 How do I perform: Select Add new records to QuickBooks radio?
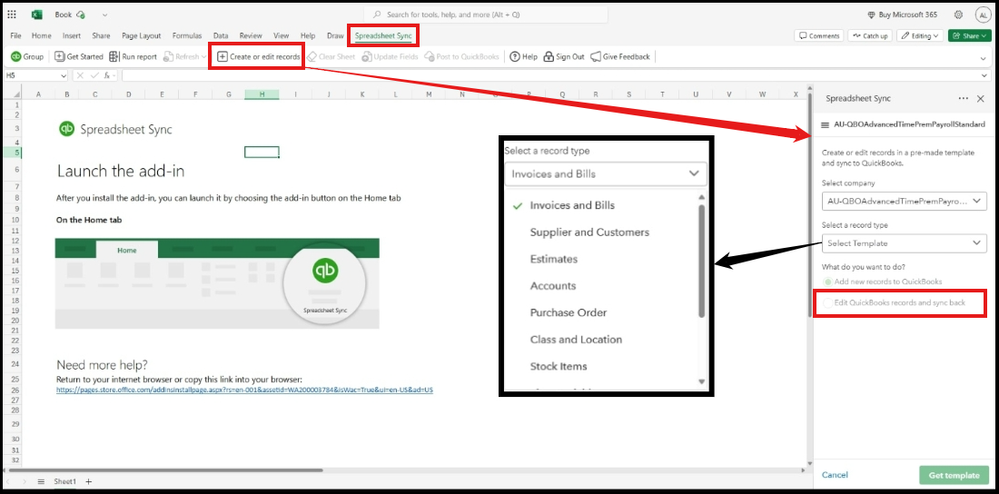click(828, 281)
